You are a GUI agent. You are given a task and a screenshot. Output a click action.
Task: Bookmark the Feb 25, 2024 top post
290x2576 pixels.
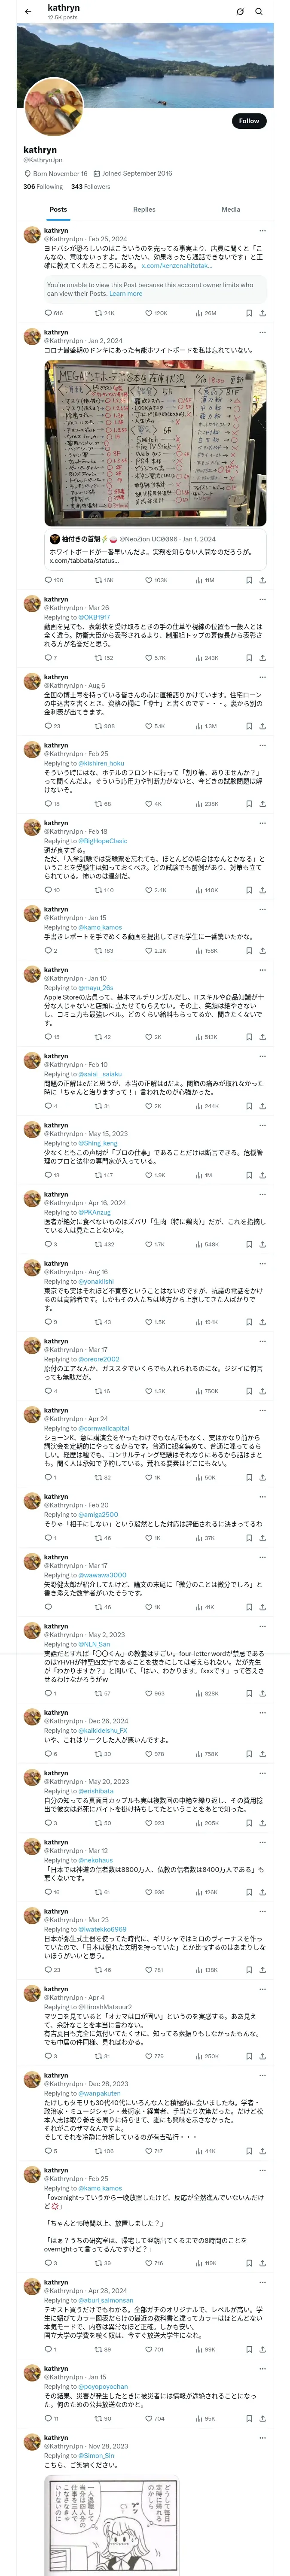pos(249,313)
